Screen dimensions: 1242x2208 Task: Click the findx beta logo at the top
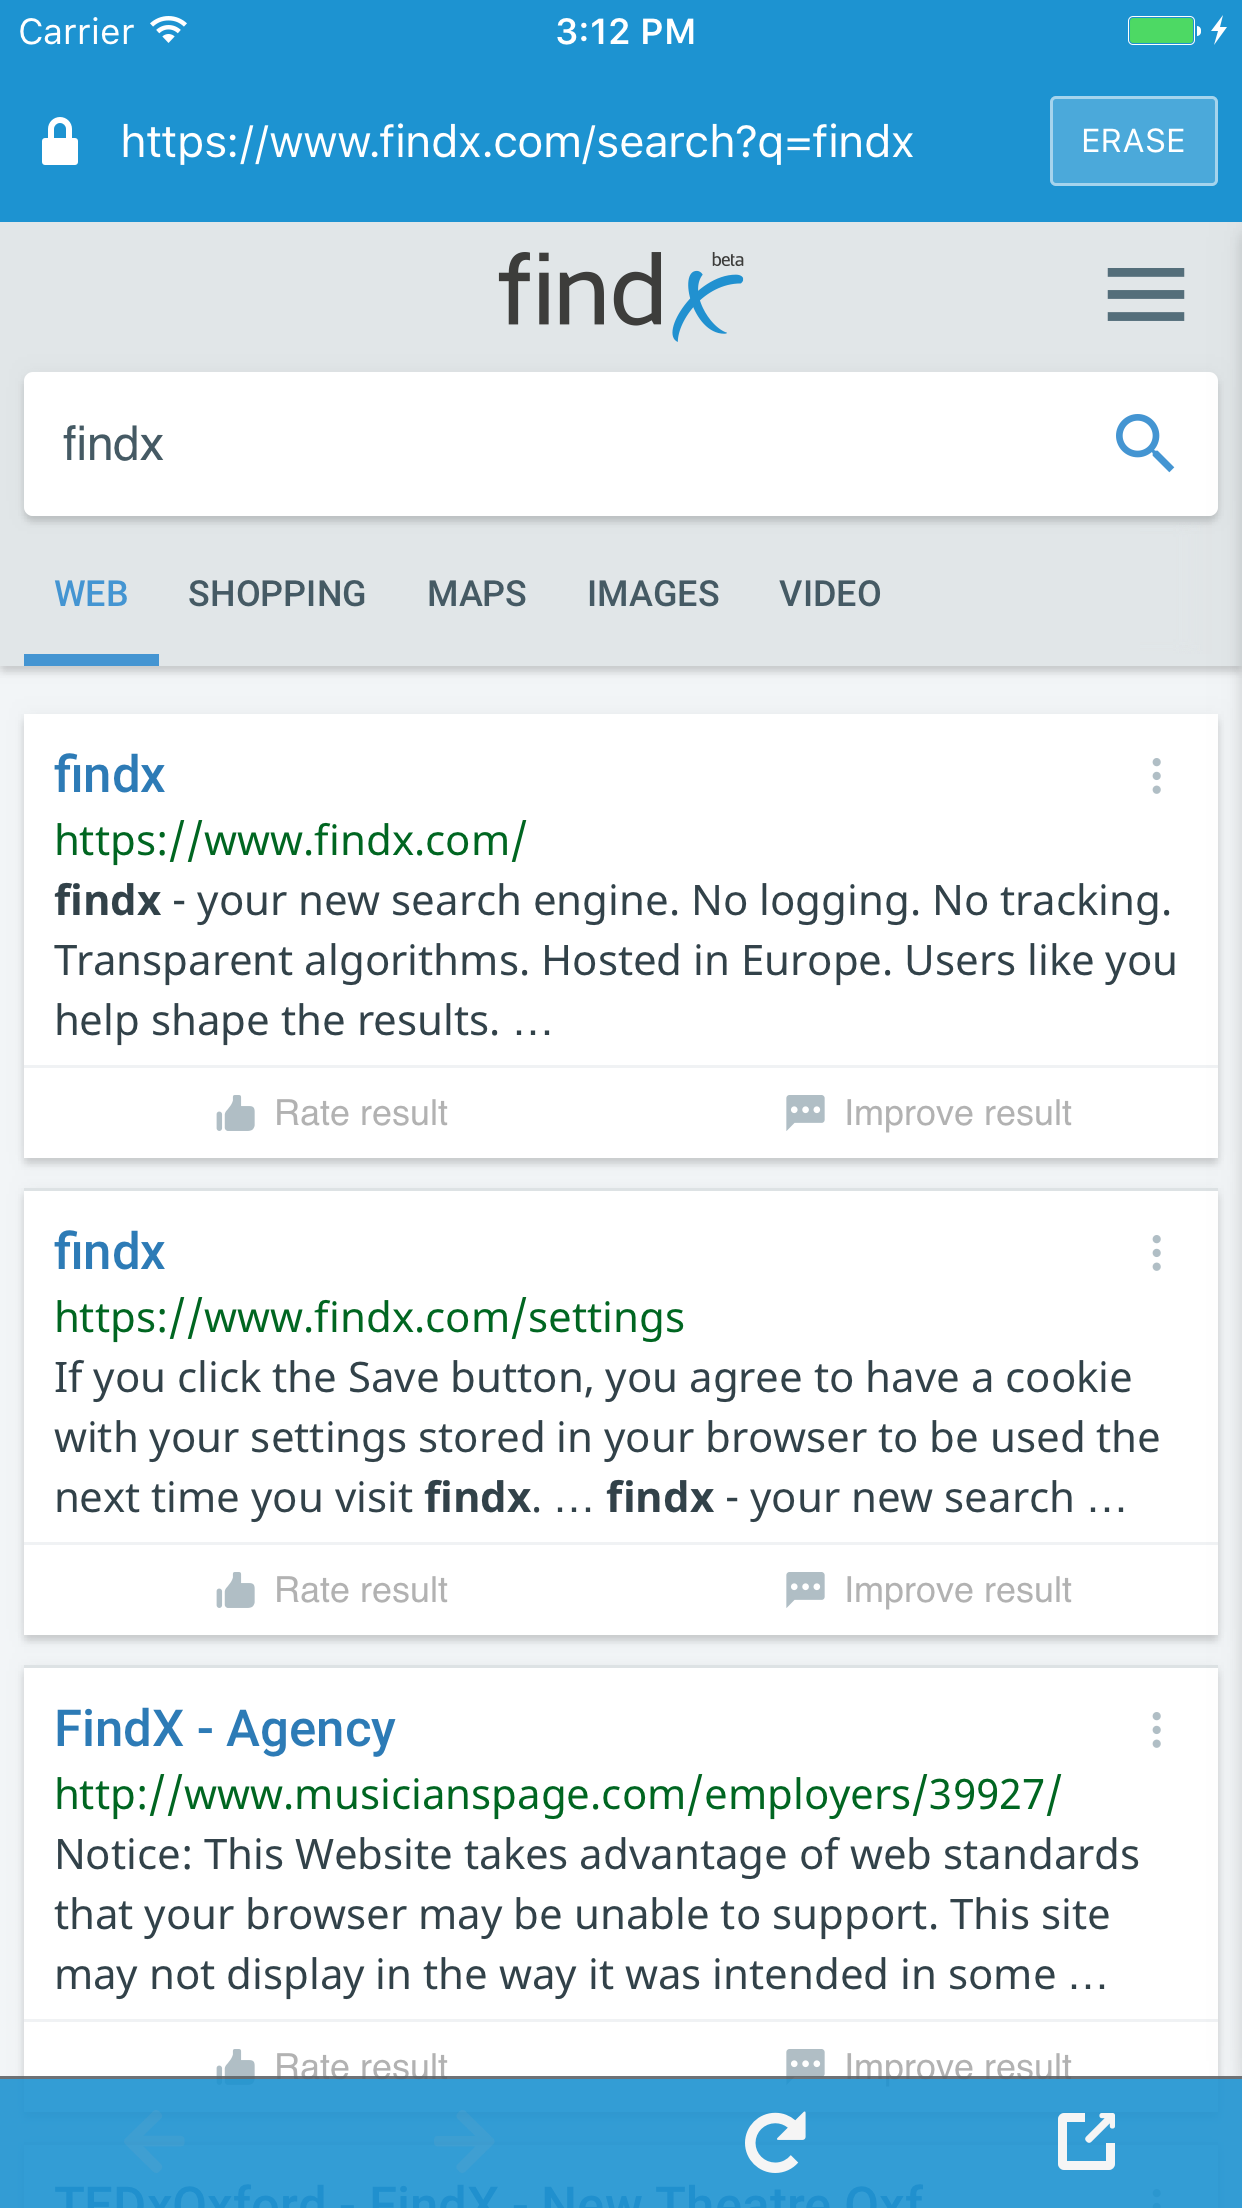click(620, 293)
